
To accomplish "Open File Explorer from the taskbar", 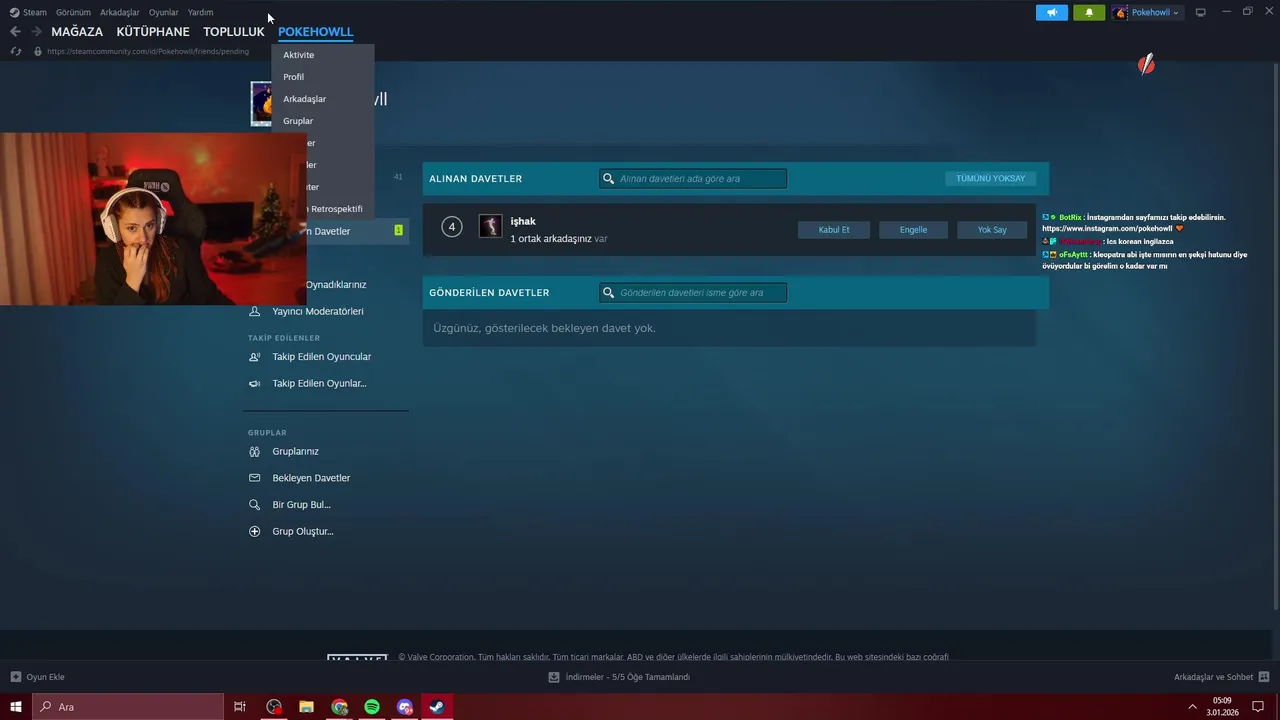I will 307,707.
